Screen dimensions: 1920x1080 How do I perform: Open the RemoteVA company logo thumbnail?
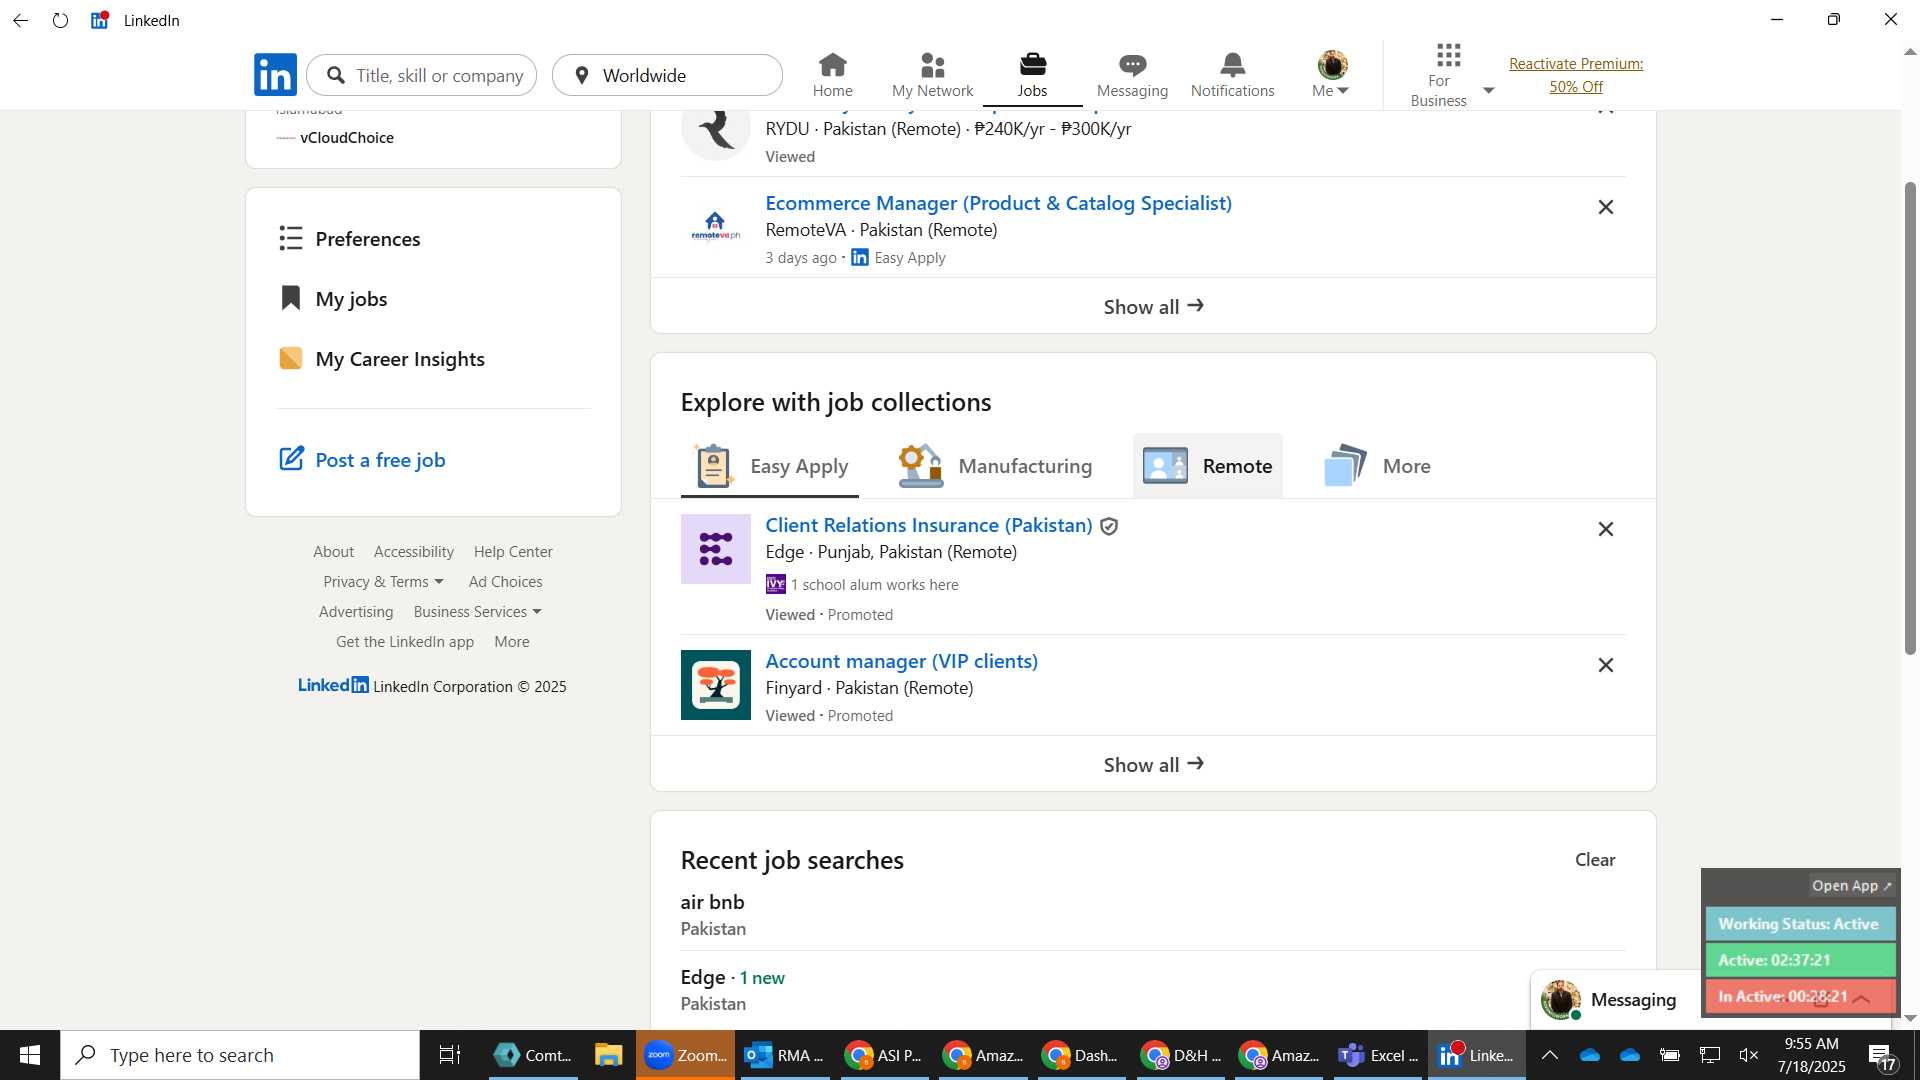pyautogui.click(x=716, y=227)
